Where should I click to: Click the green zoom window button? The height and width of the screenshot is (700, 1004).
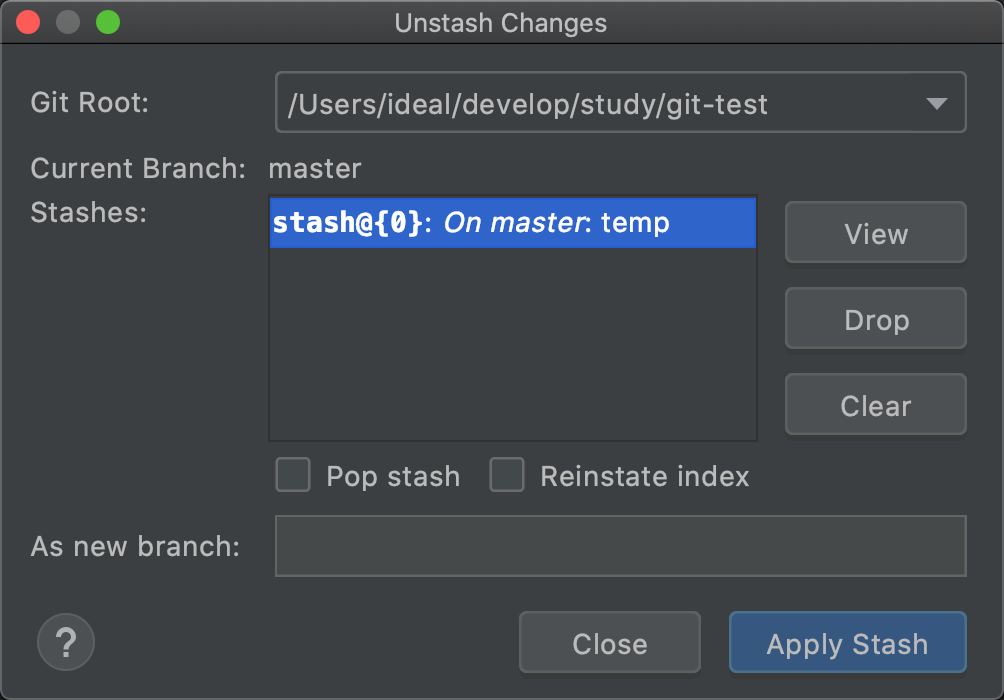pyautogui.click(x=108, y=22)
